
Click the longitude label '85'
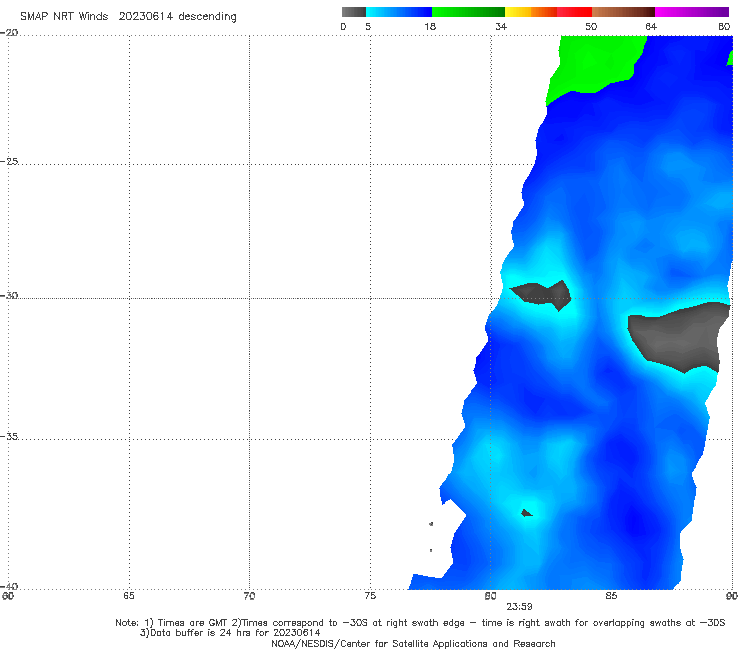(611, 596)
